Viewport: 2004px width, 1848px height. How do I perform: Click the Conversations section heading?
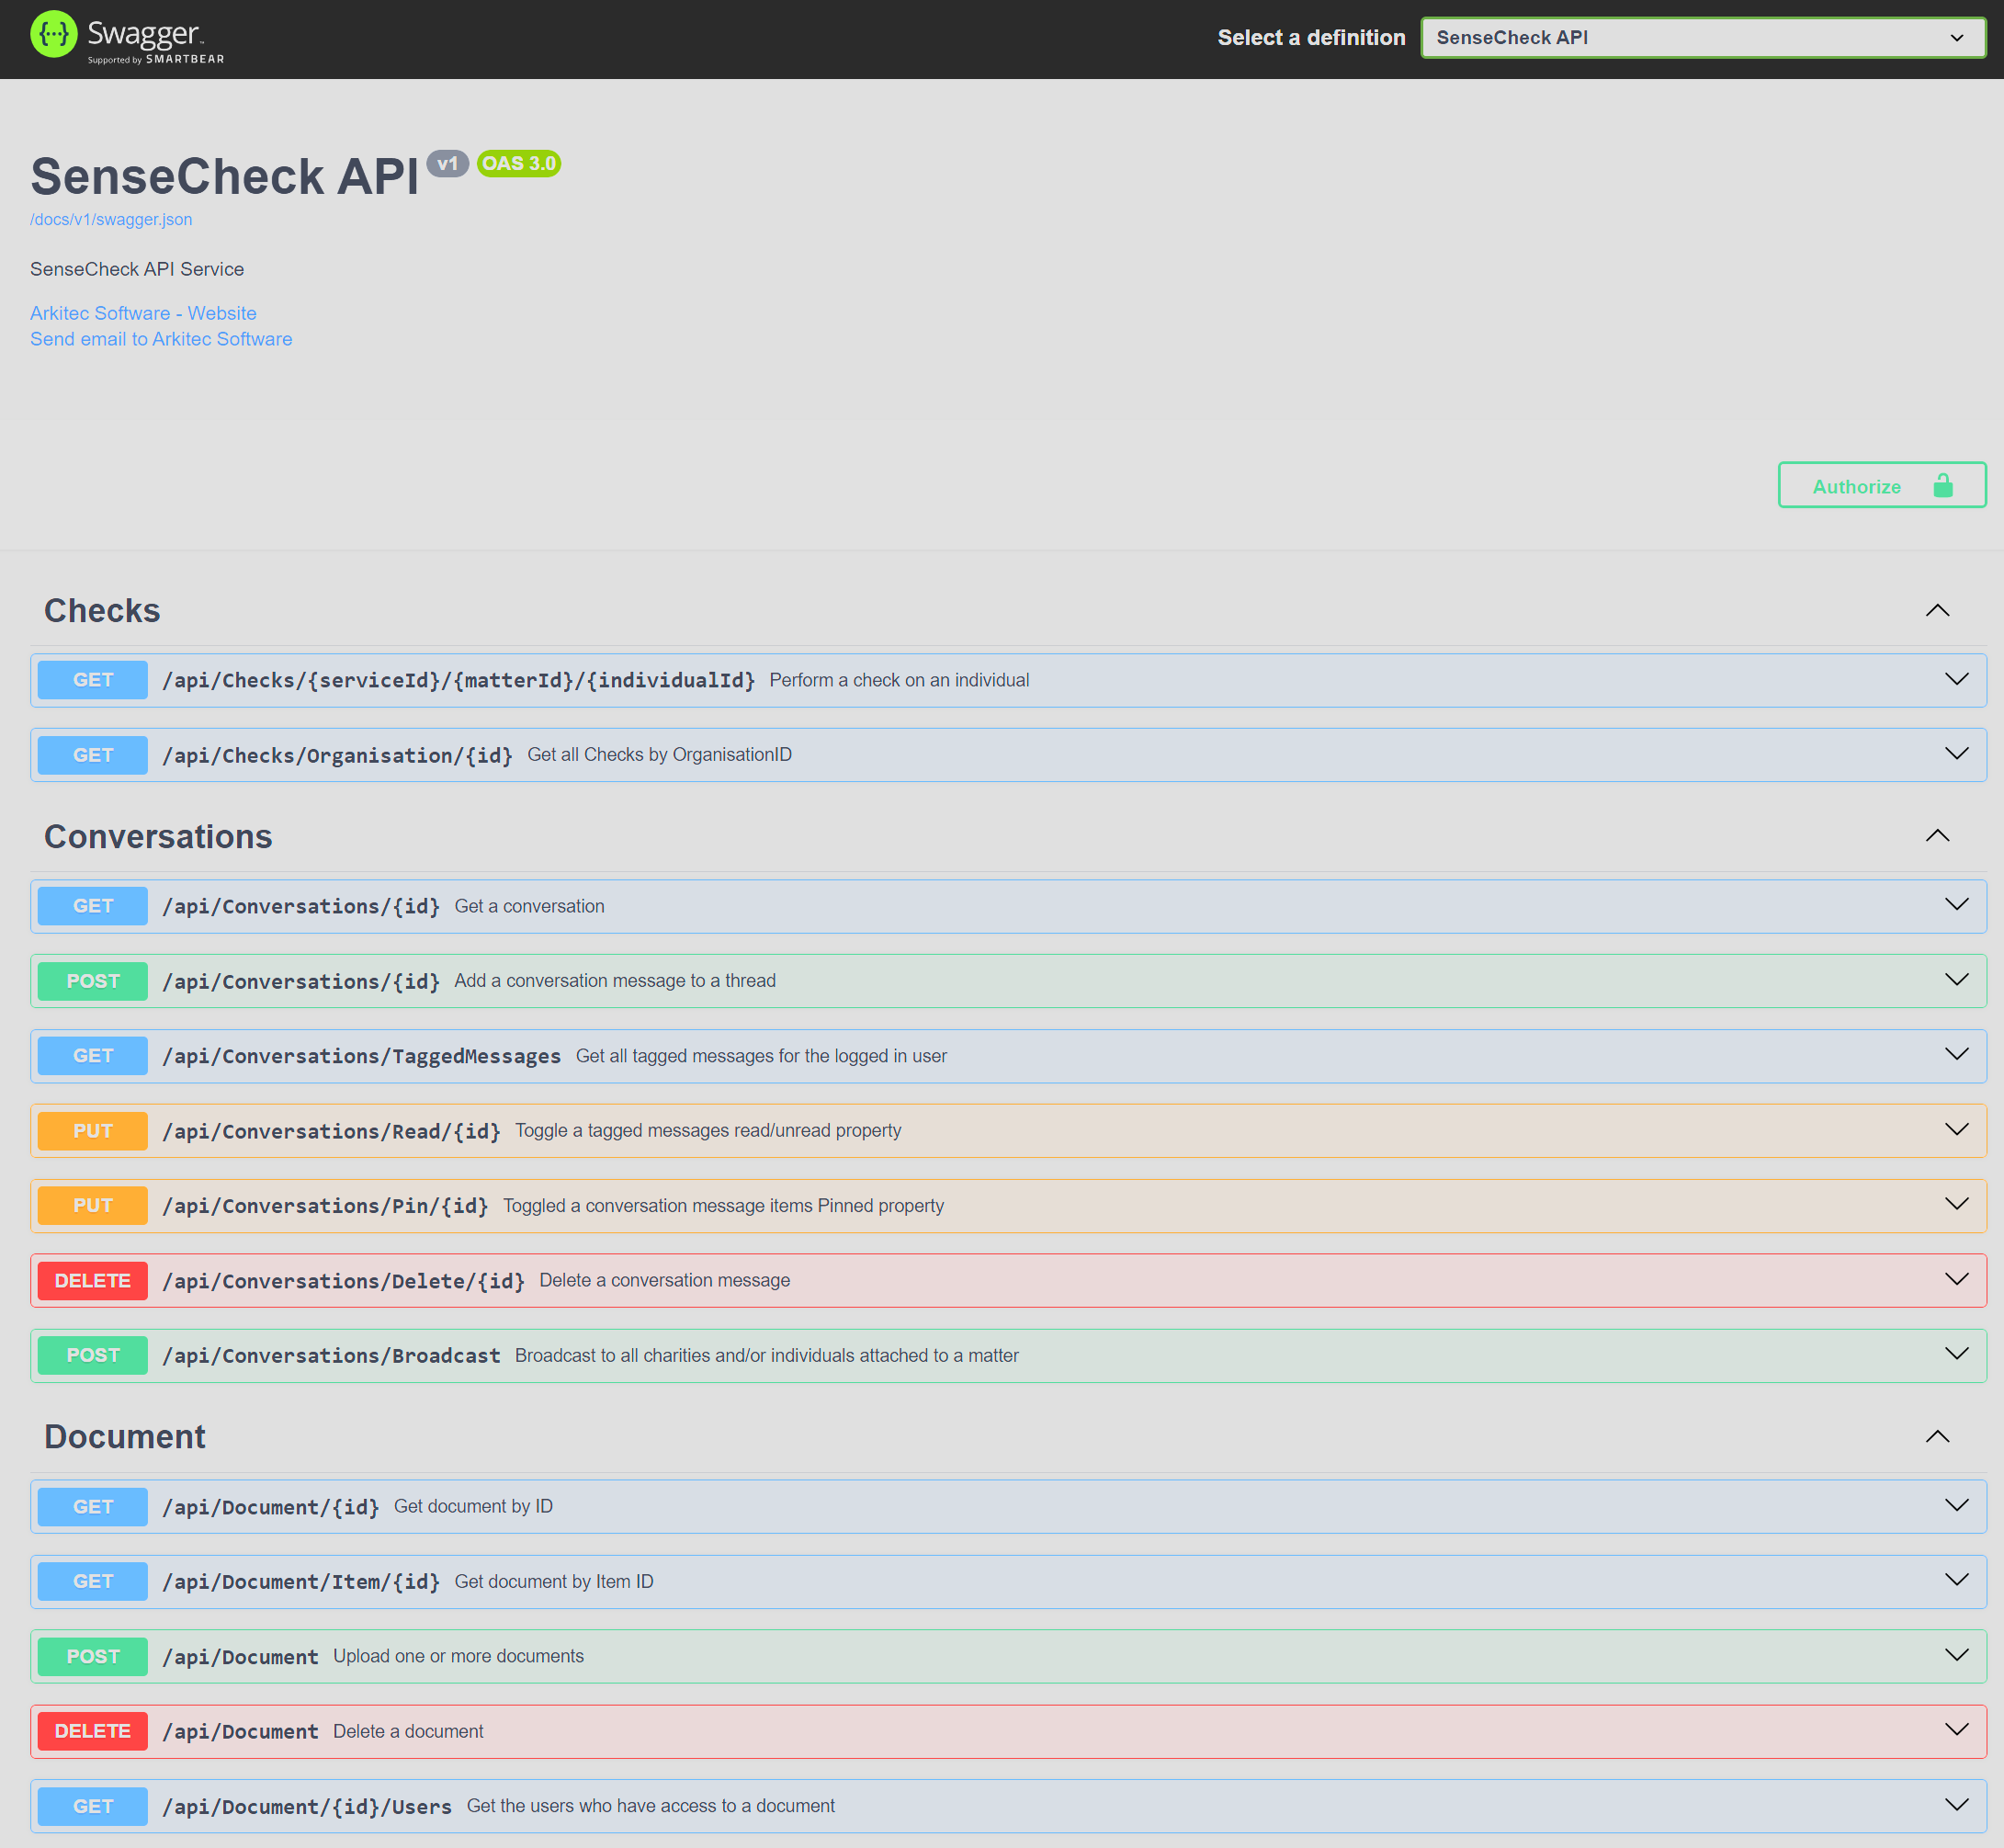pyautogui.click(x=158, y=836)
